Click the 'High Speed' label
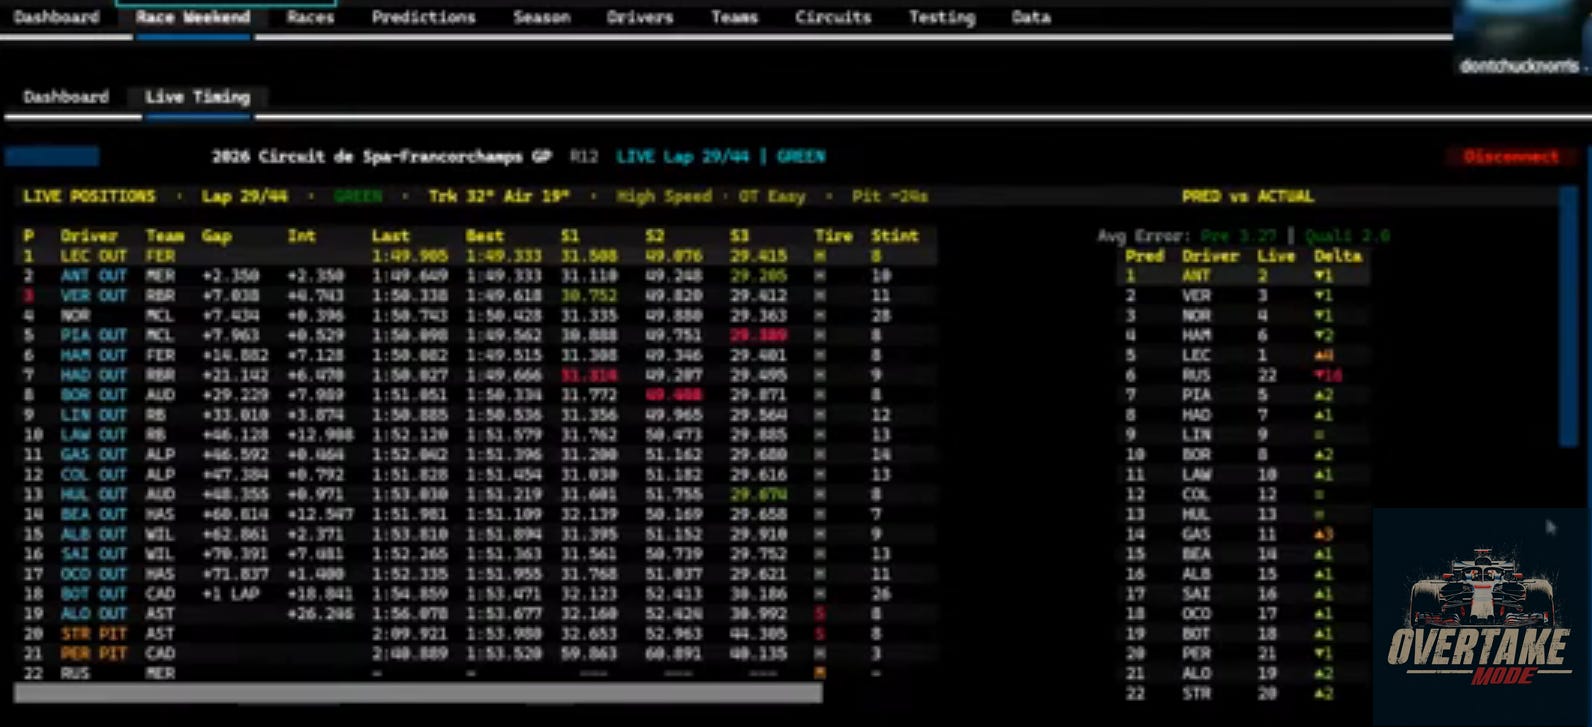The width and height of the screenshot is (1592, 727). tap(664, 196)
